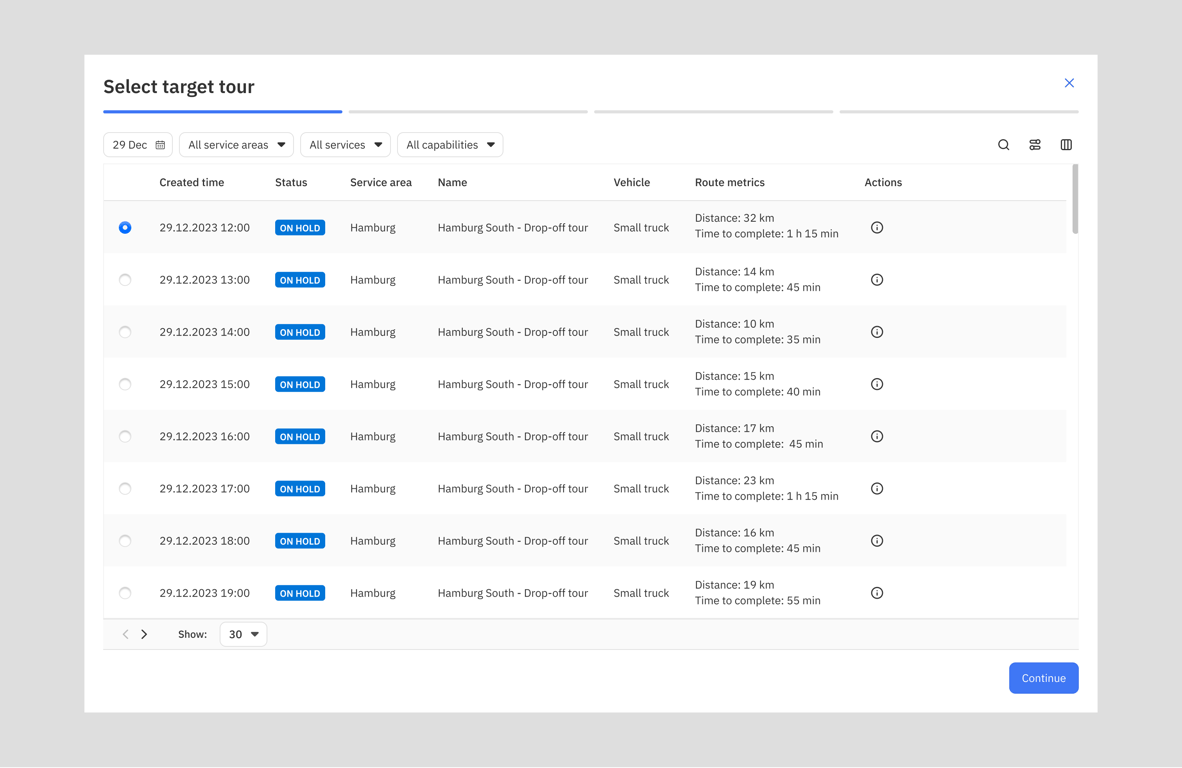Click 'Distance: 14 km' route metrics
Viewport: 1182px width, 768px height.
click(734, 271)
